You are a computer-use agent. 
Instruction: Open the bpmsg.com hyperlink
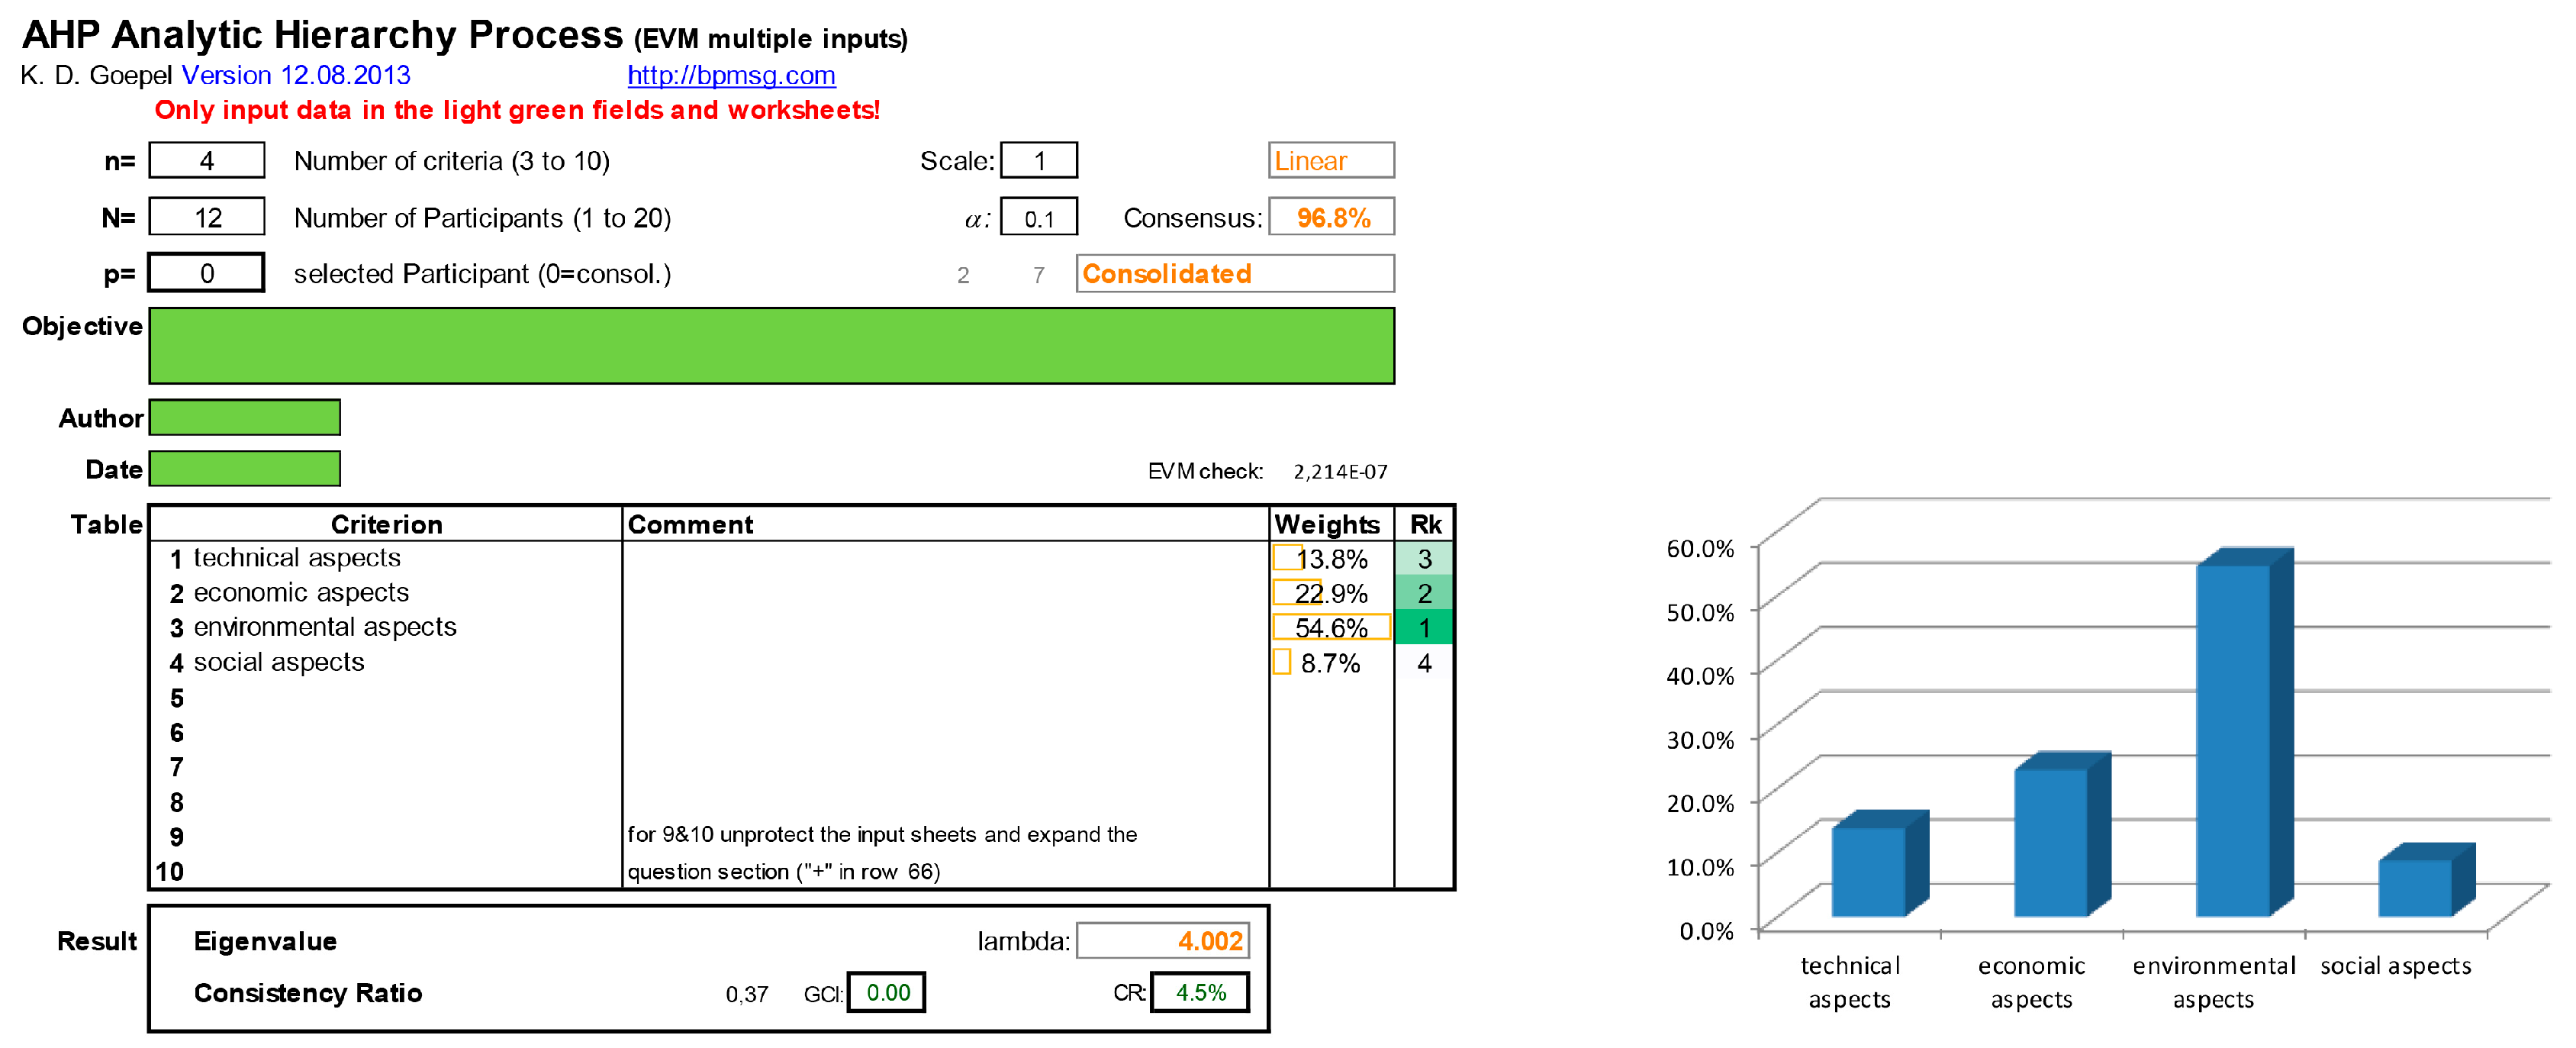point(731,75)
